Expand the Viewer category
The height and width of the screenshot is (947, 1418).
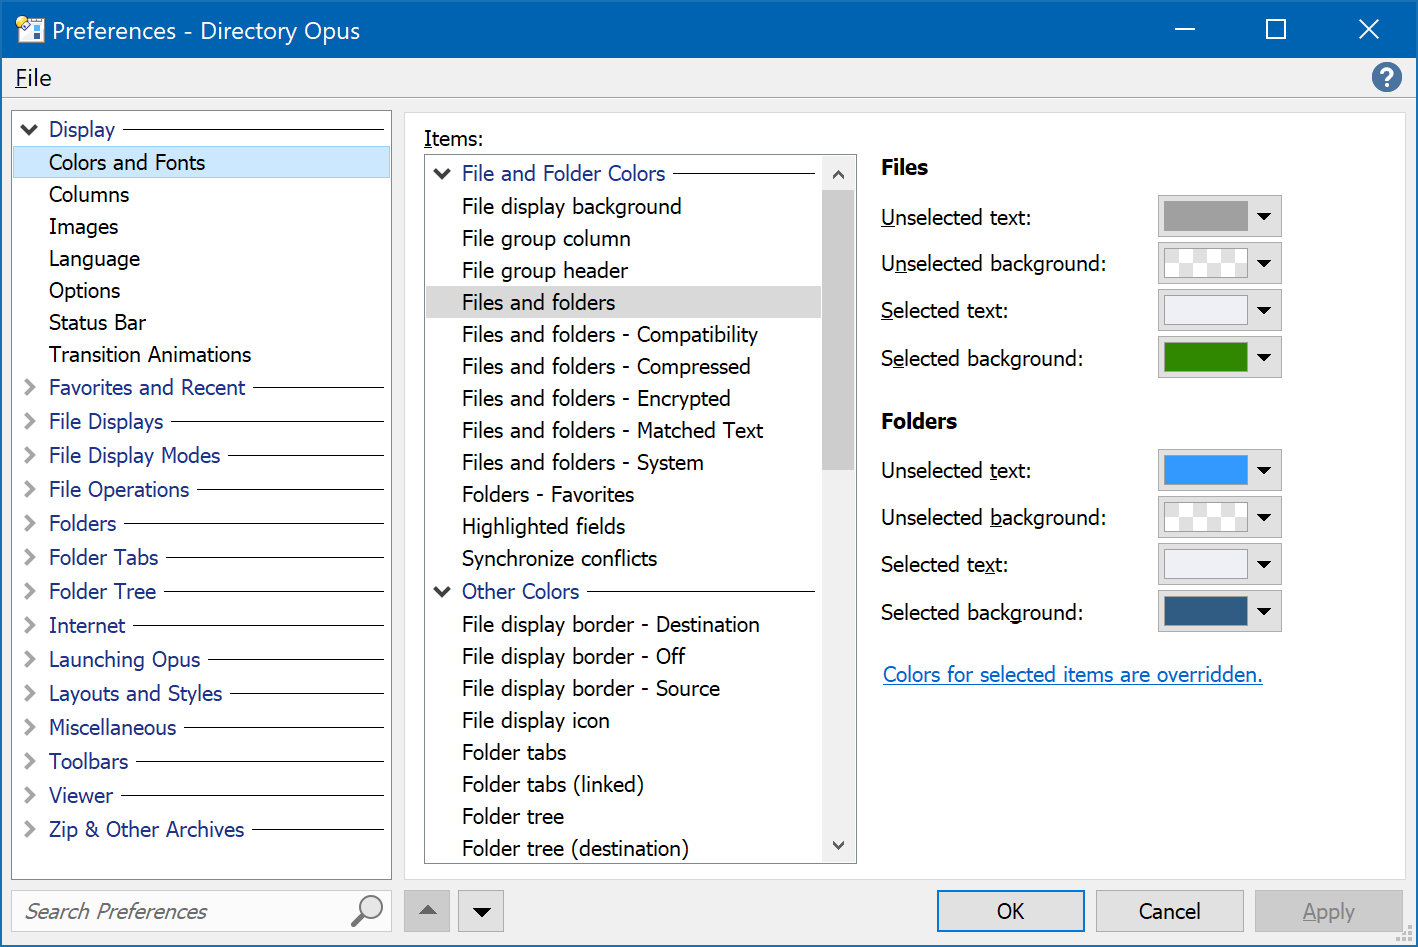coord(29,796)
